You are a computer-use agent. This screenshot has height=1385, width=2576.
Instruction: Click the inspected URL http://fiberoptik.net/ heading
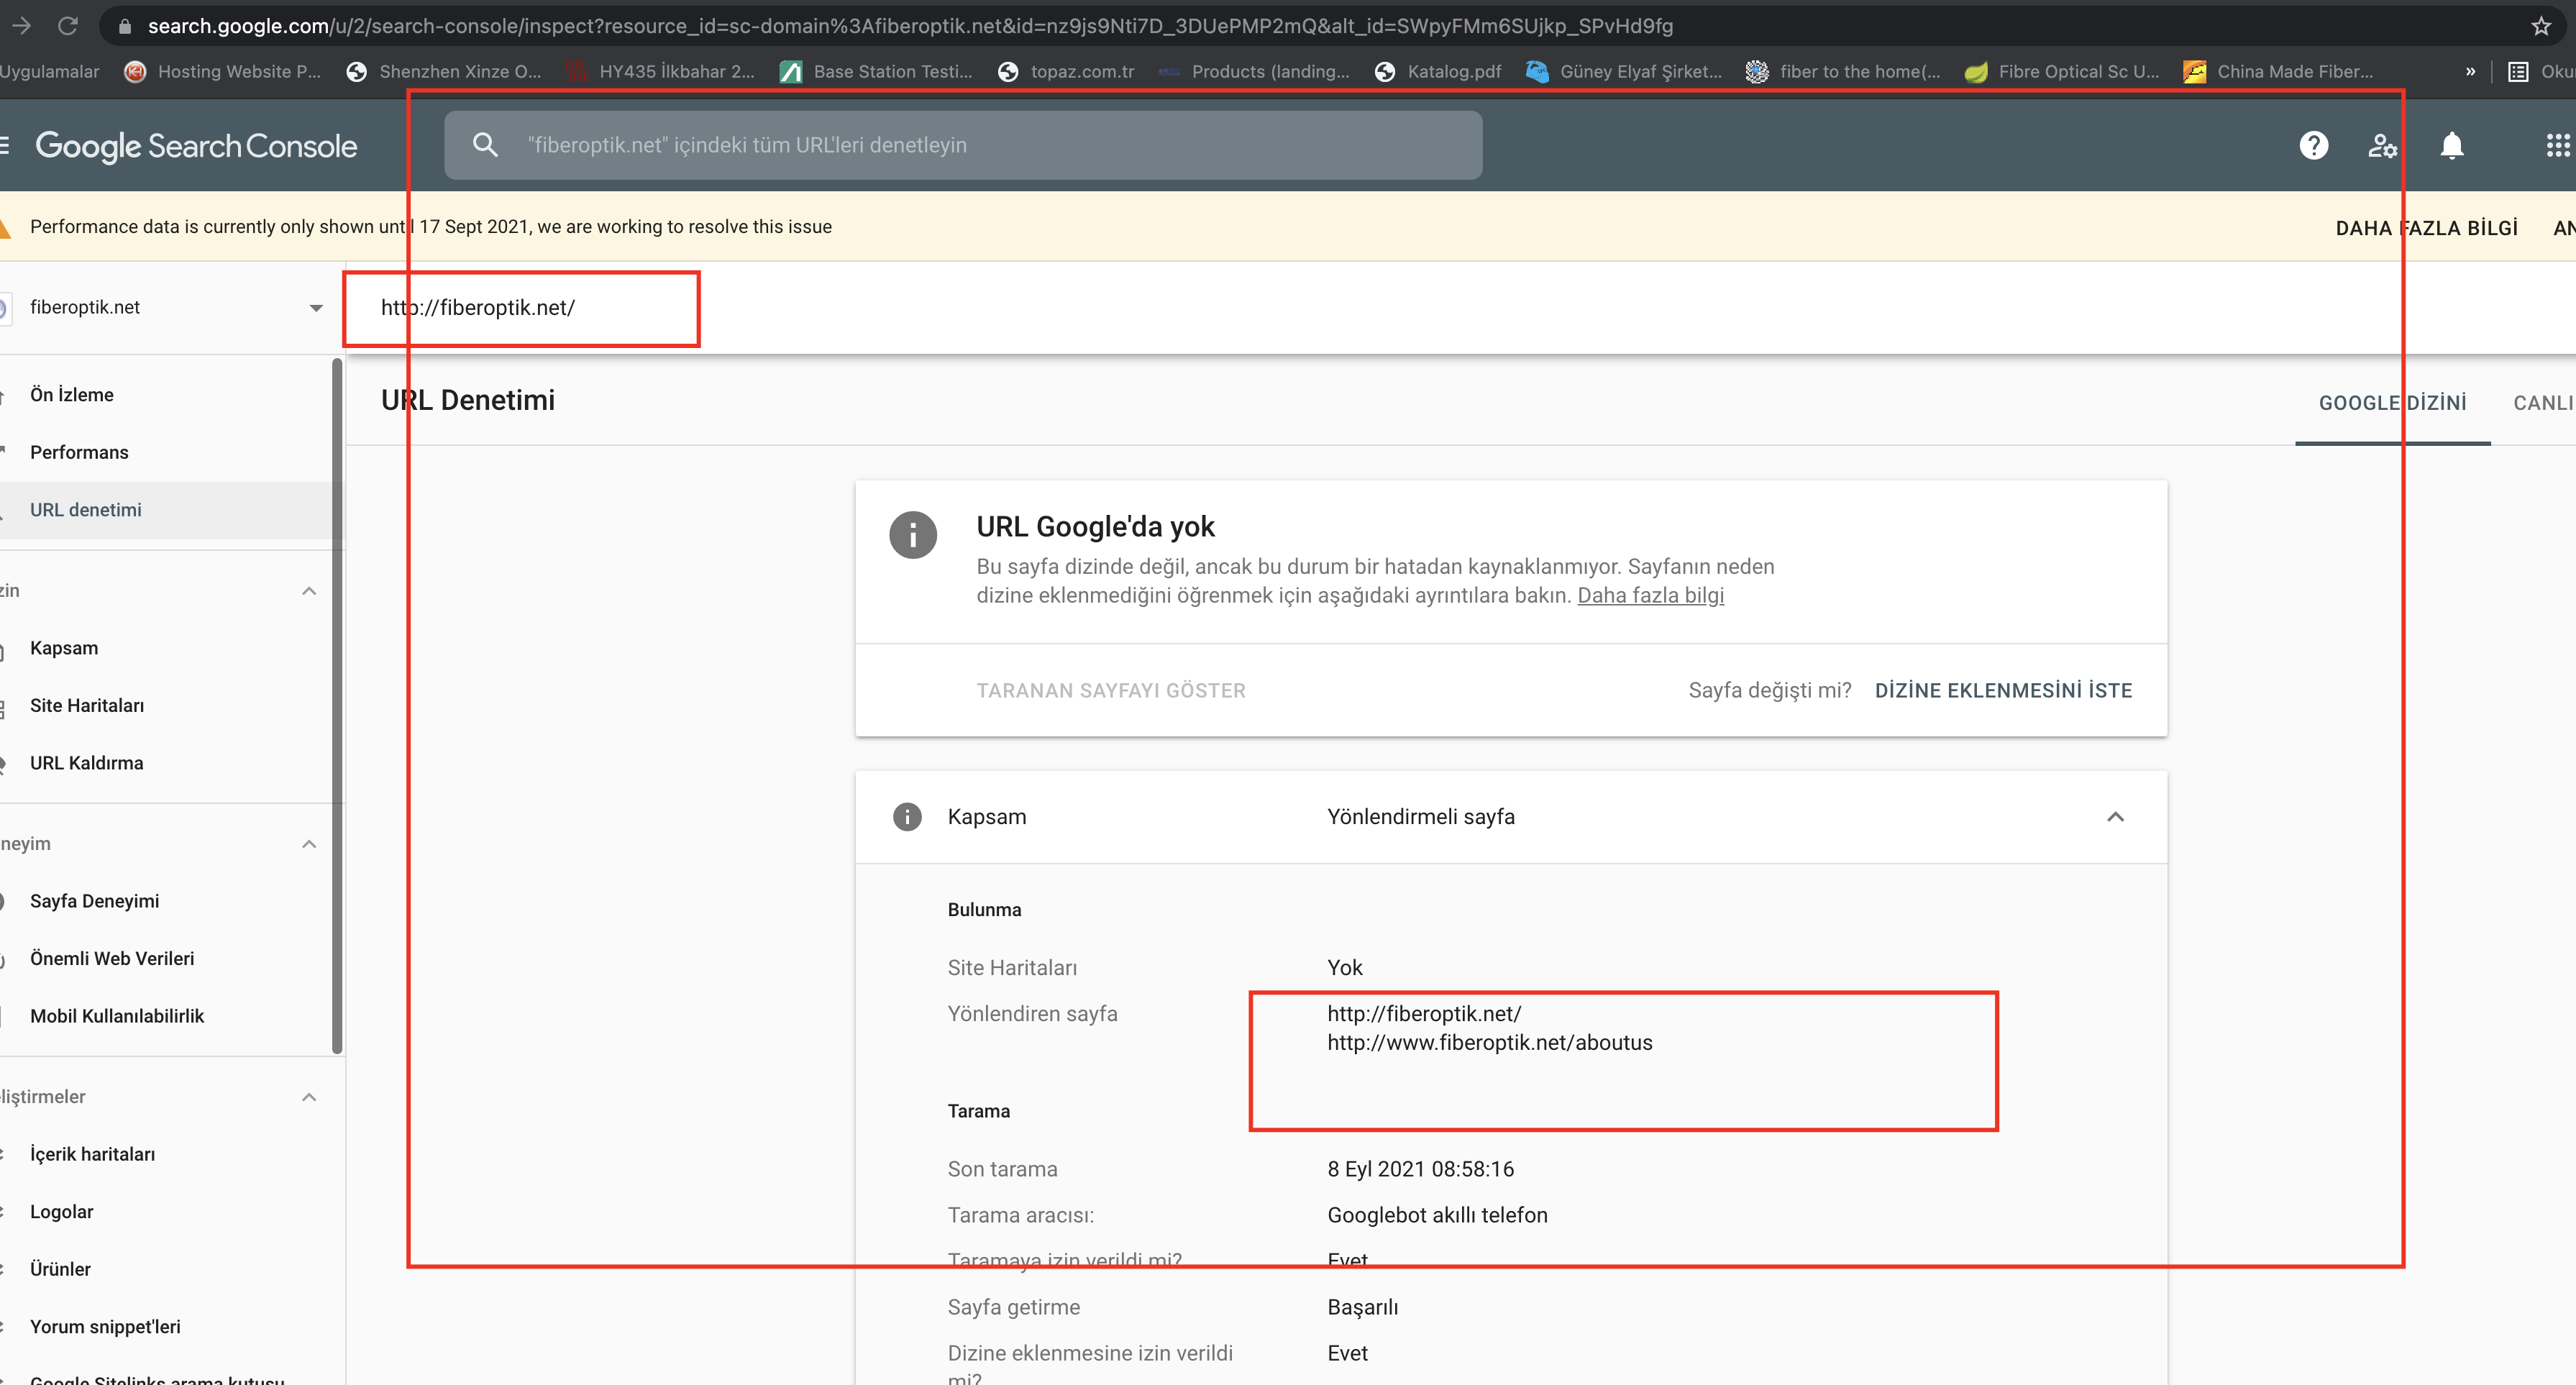pyautogui.click(x=478, y=308)
